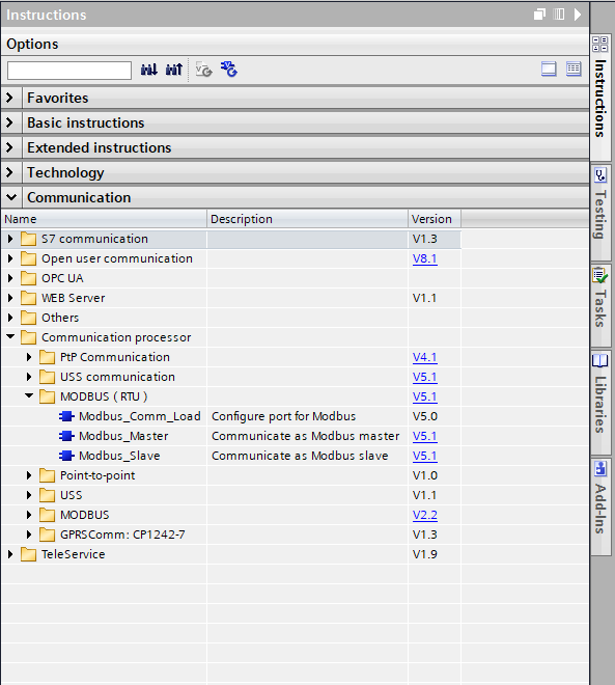
Task: Click the V1.9 version of TeleService
Action: coord(425,554)
